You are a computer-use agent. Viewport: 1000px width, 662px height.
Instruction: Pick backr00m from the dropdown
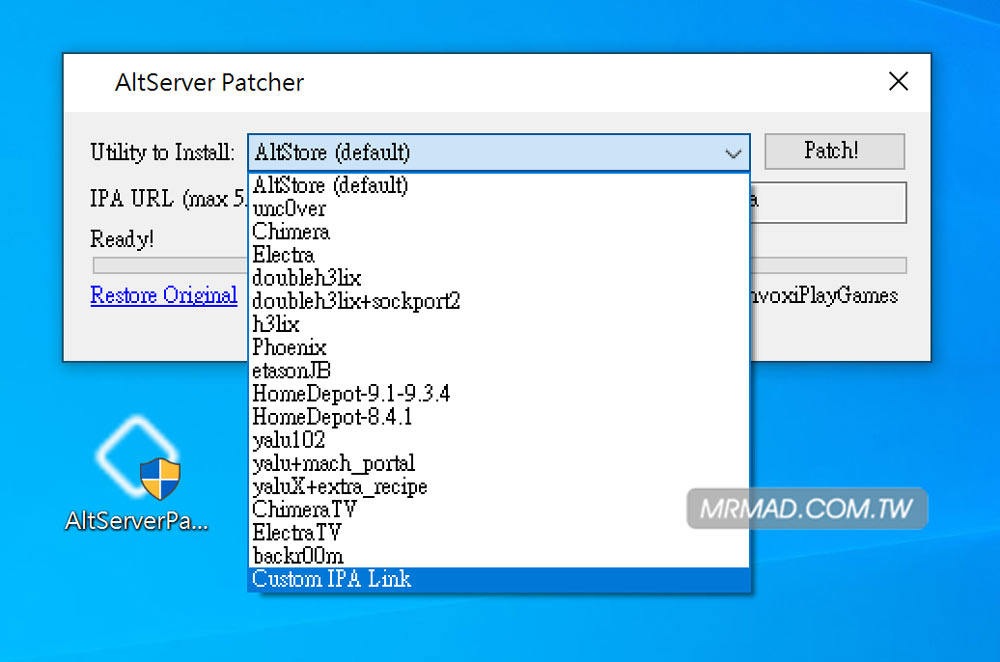[x=499, y=555]
